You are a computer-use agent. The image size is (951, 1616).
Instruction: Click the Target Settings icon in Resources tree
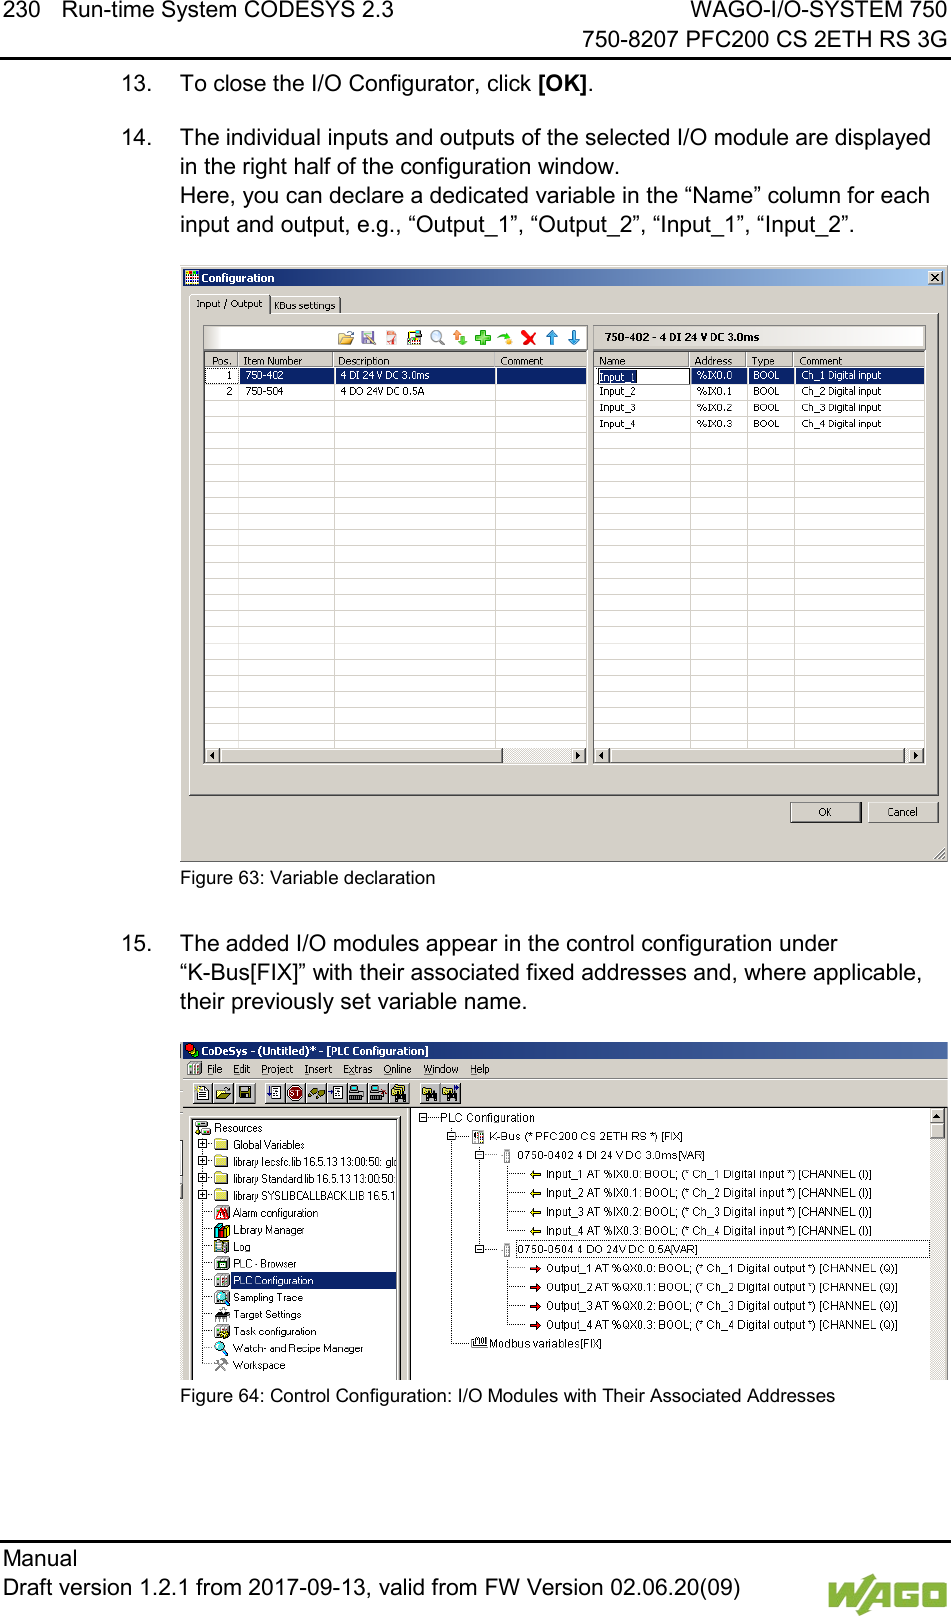click(x=223, y=1314)
